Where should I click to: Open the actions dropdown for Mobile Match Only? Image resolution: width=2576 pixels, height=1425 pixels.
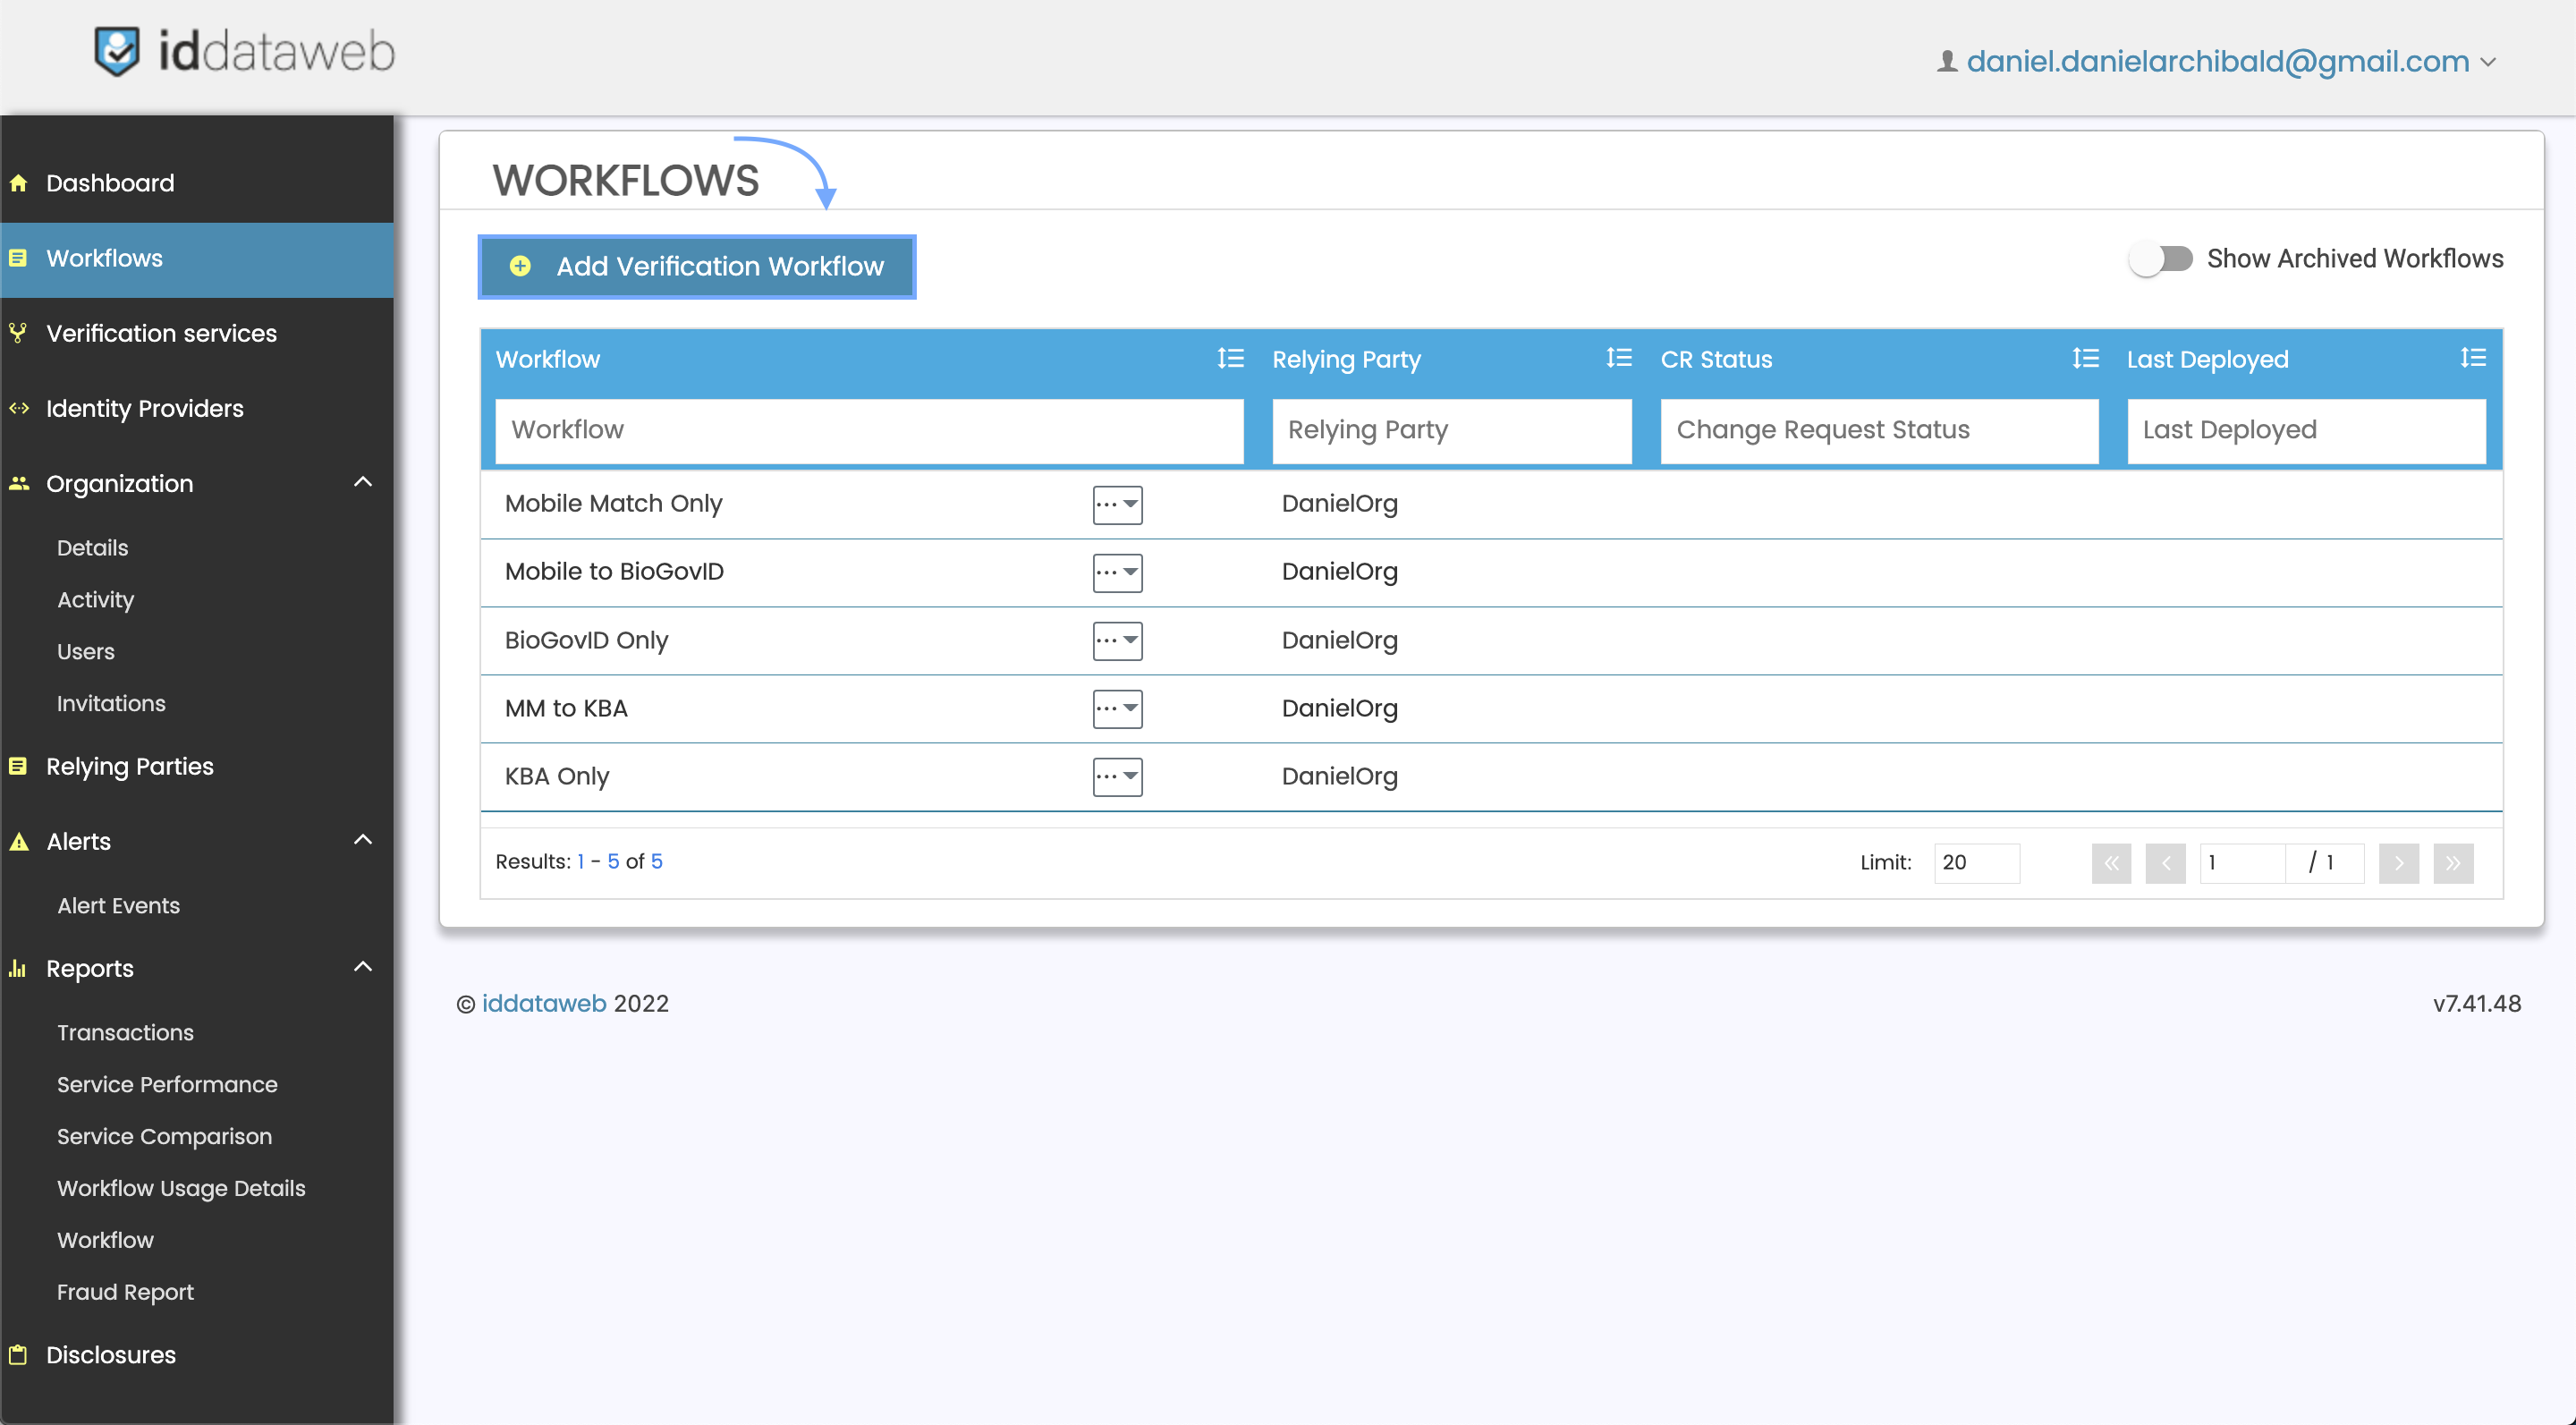click(1116, 505)
